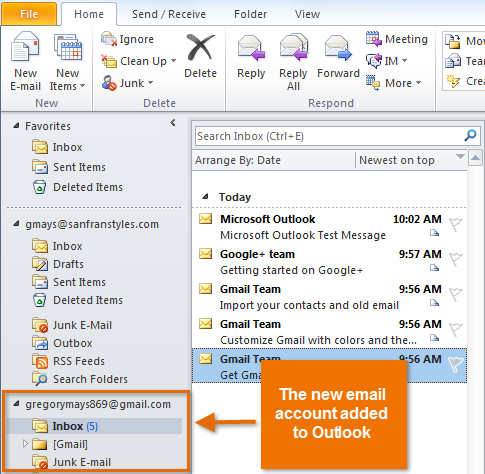Open Search Folders
The height and width of the screenshot is (474, 485).
pyautogui.click(x=80, y=379)
